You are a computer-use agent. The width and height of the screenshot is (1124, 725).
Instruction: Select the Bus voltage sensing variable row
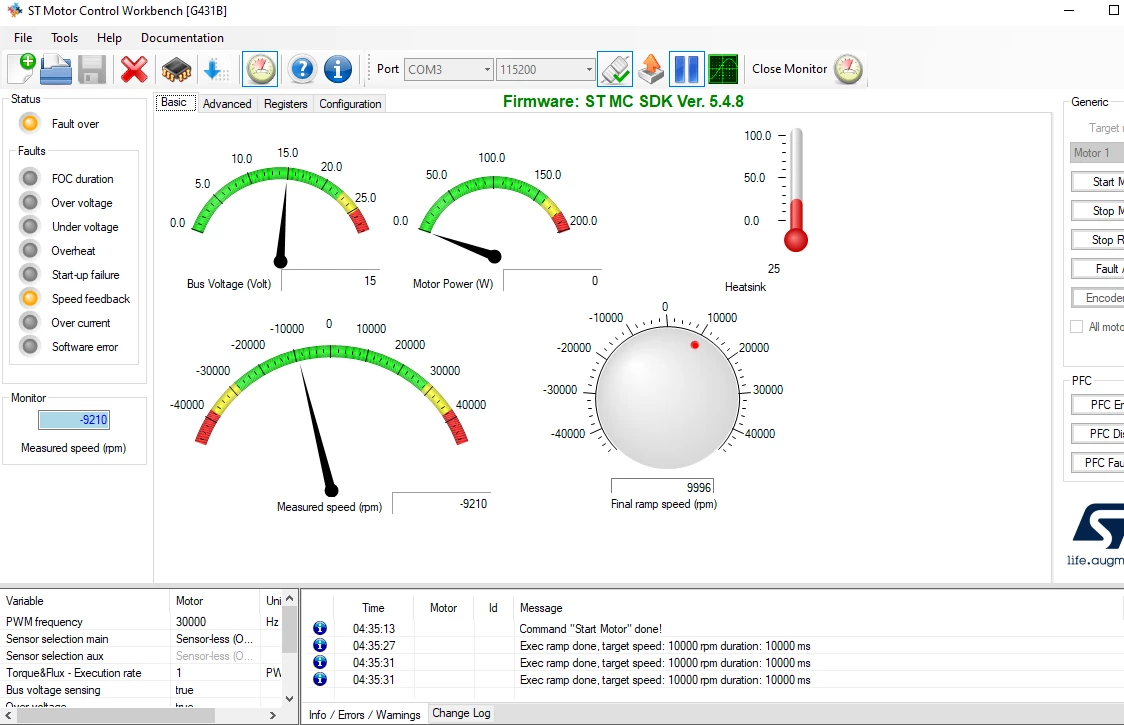click(x=142, y=690)
